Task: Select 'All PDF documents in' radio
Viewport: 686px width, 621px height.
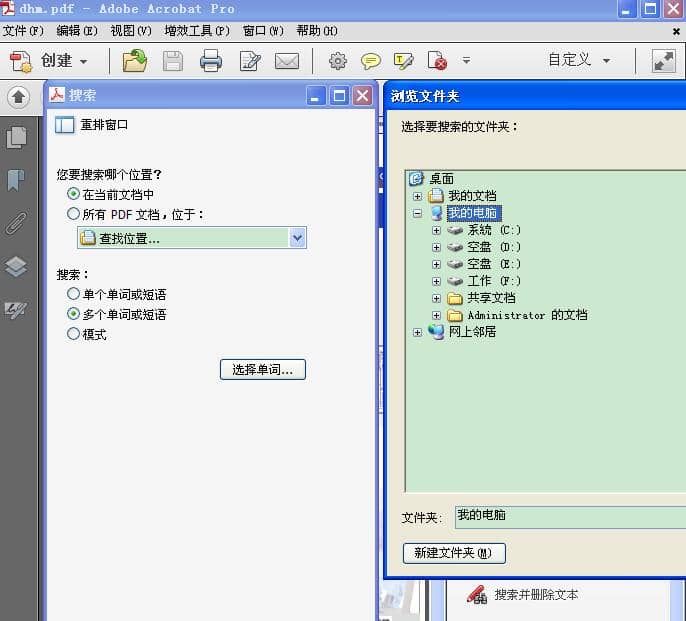Action: click(x=73, y=214)
